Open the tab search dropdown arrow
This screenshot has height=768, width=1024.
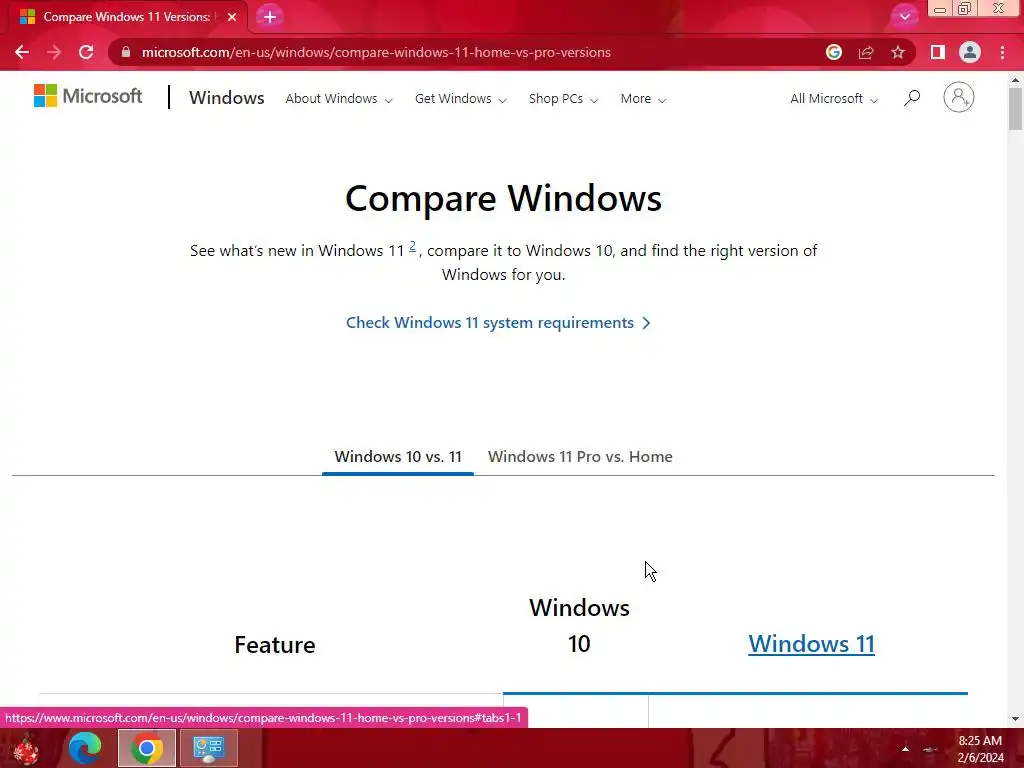904,16
